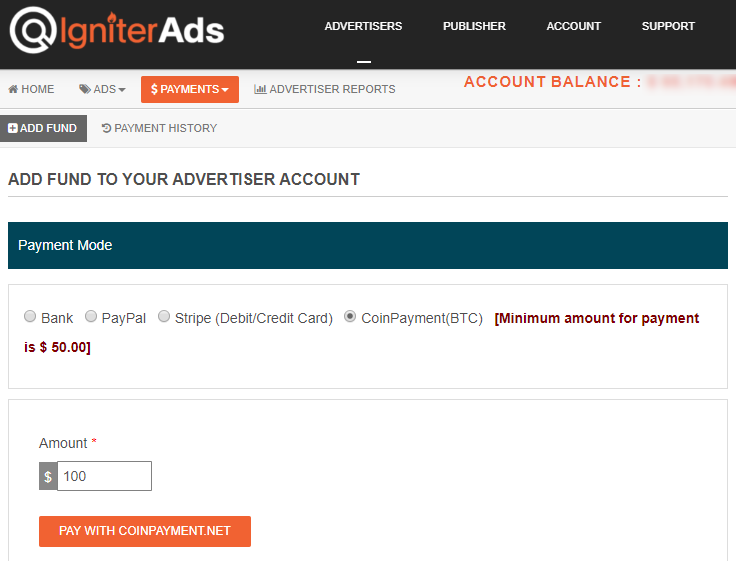Choose Stripe (Debit/Credit Card) radio button
The image size is (736, 561).
[164, 316]
